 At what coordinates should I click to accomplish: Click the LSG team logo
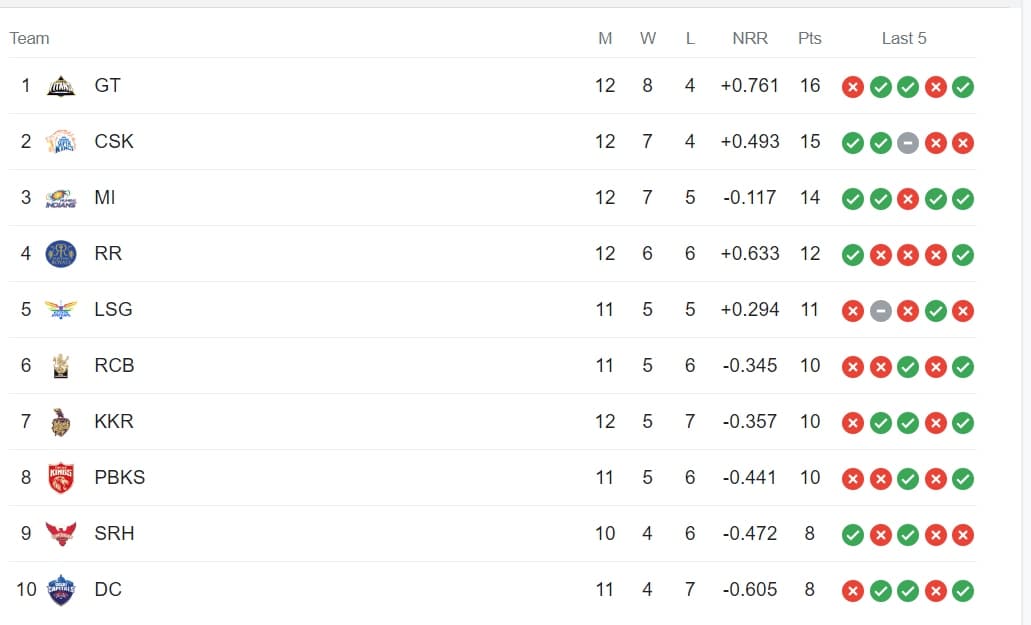click(61, 310)
